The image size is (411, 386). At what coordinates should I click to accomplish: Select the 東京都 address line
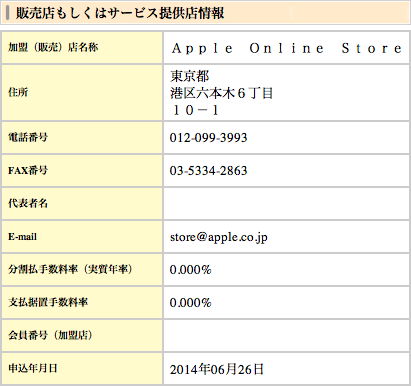click(x=190, y=76)
